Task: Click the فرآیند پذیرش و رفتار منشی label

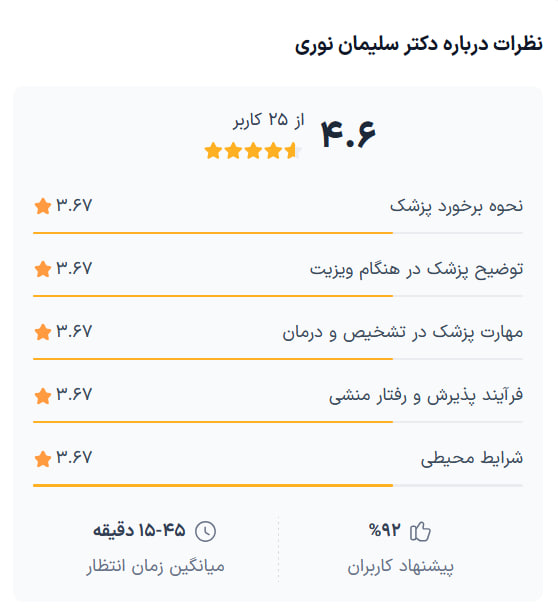Action: tap(426, 396)
